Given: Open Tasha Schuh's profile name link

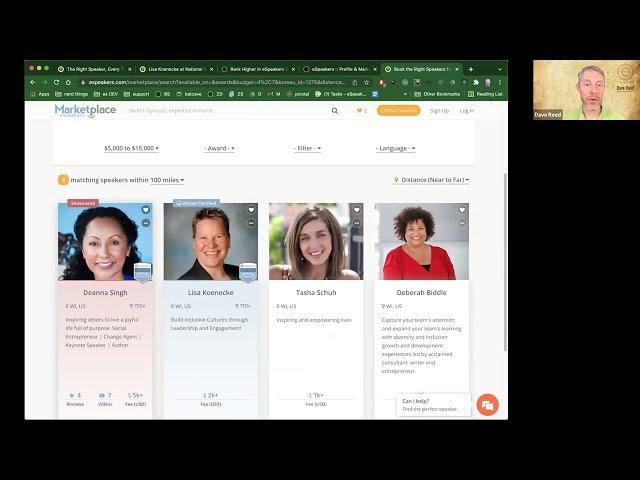Looking at the screenshot, I should [x=316, y=293].
